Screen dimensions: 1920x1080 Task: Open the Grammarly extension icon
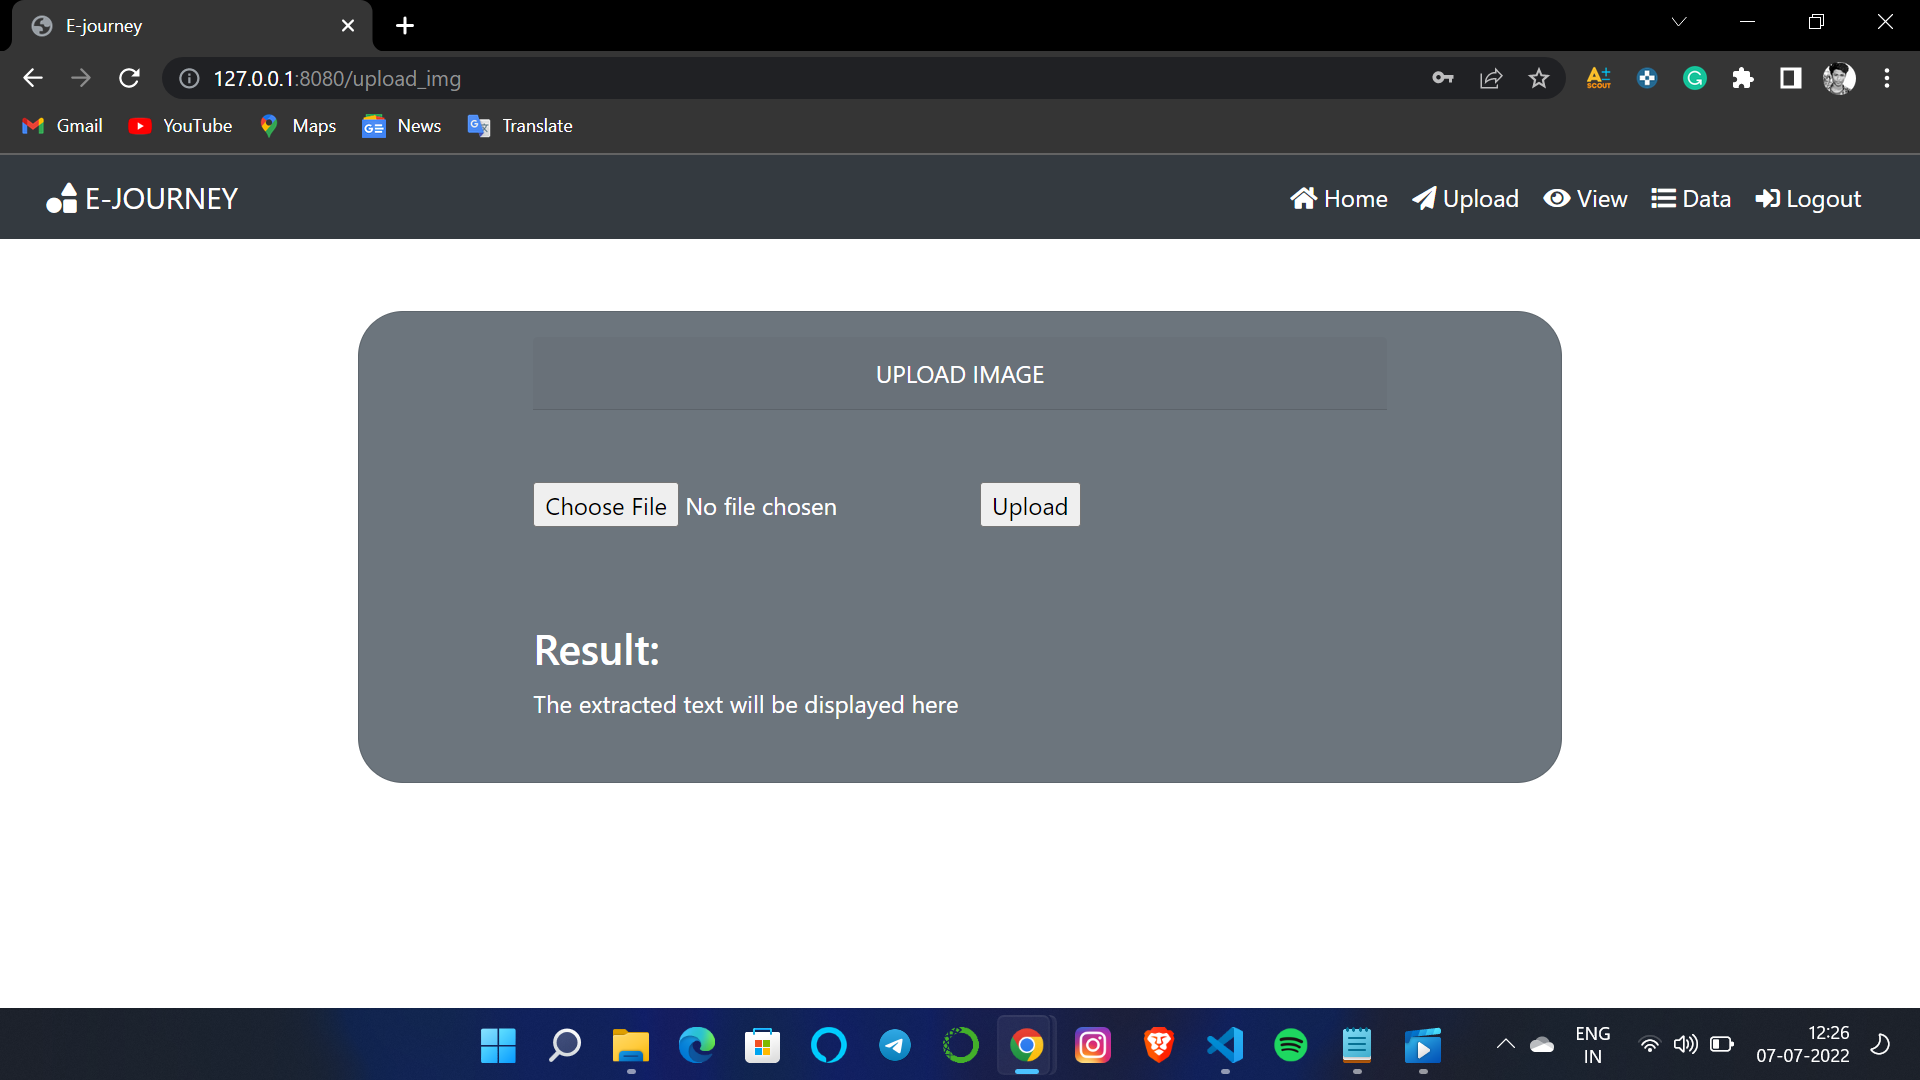pos(1694,78)
